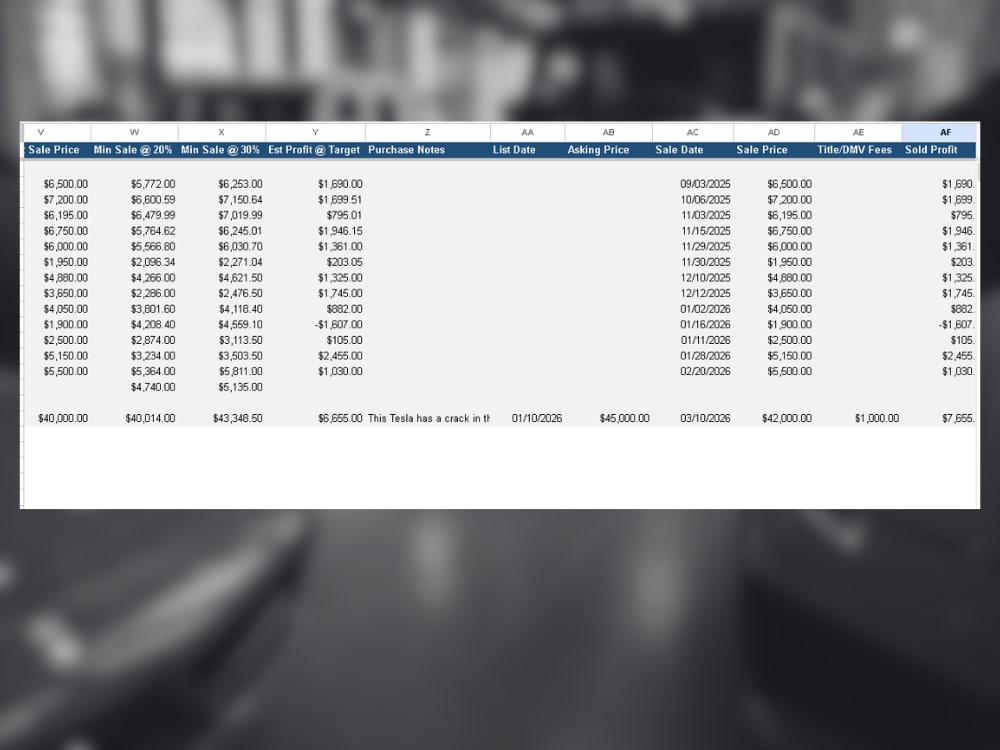Select the $7,150.64 cell
This screenshot has height=750, width=1000.
tap(221, 200)
